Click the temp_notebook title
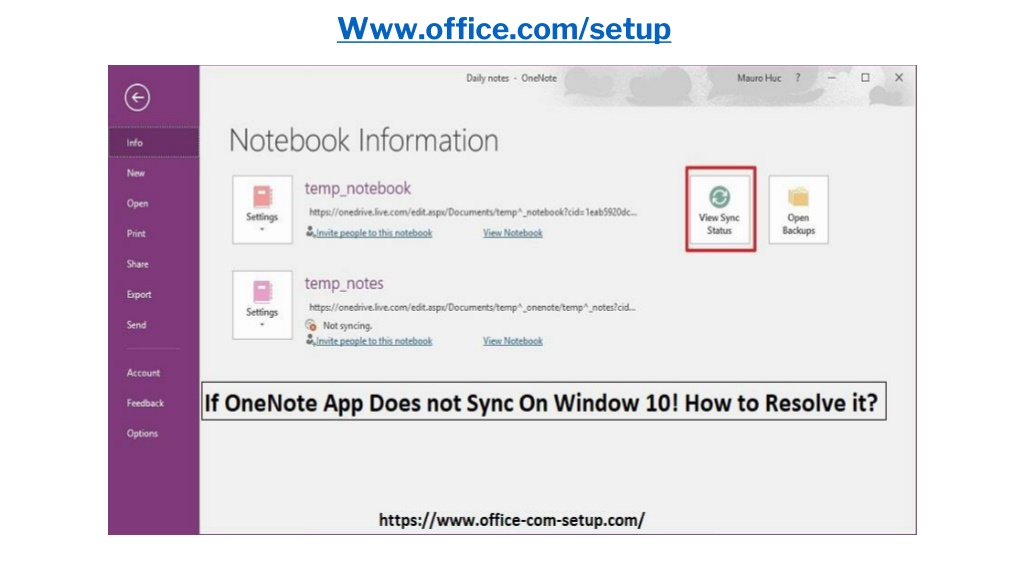The image size is (1024, 576). click(357, 189)
